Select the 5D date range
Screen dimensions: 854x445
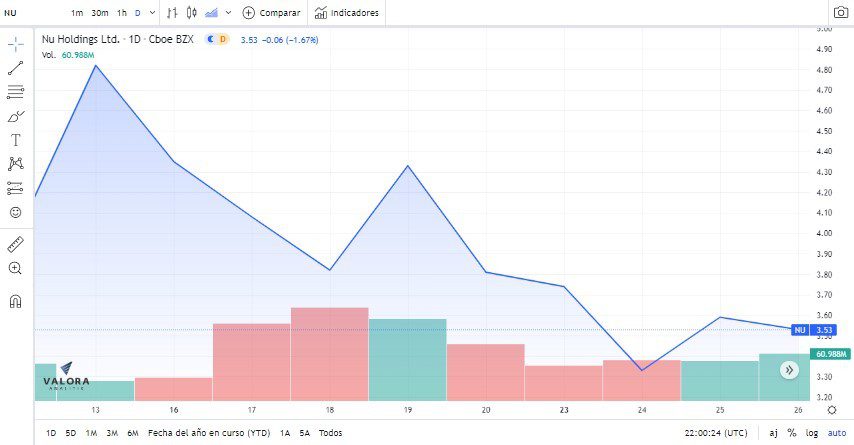pos(71,433)
